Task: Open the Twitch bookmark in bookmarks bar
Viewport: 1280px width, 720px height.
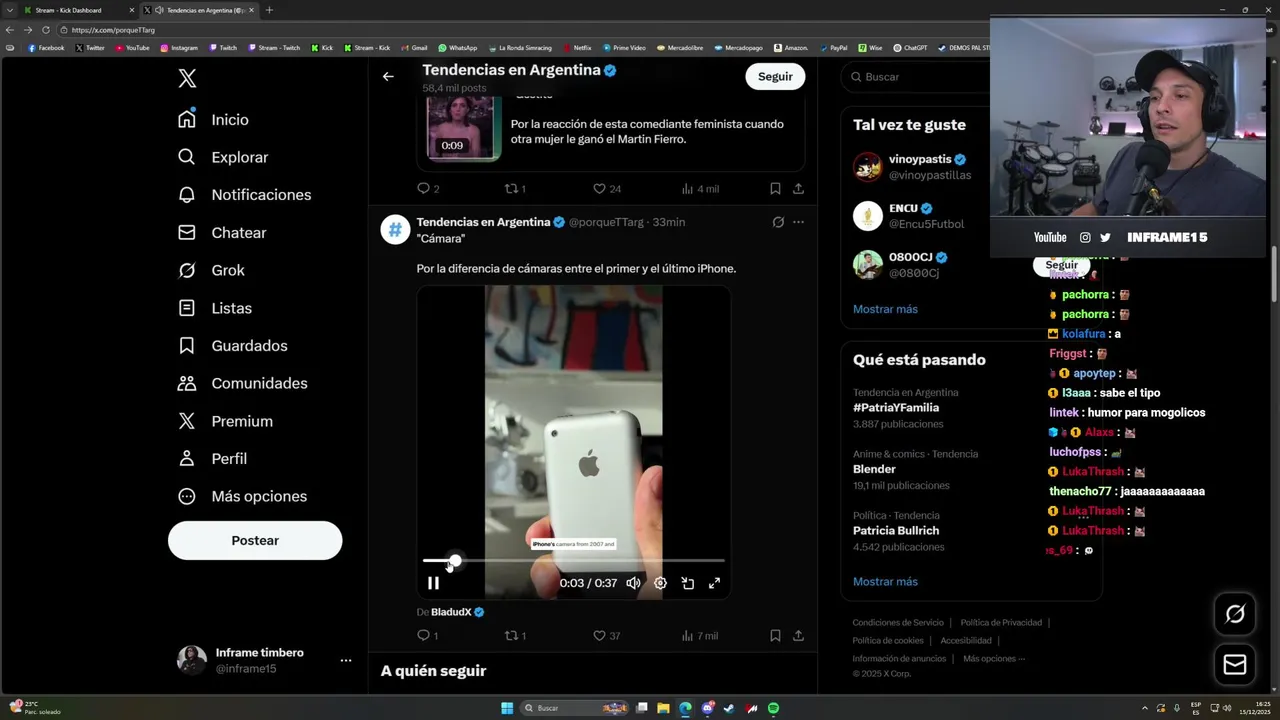Action: [x=222, y=47]
